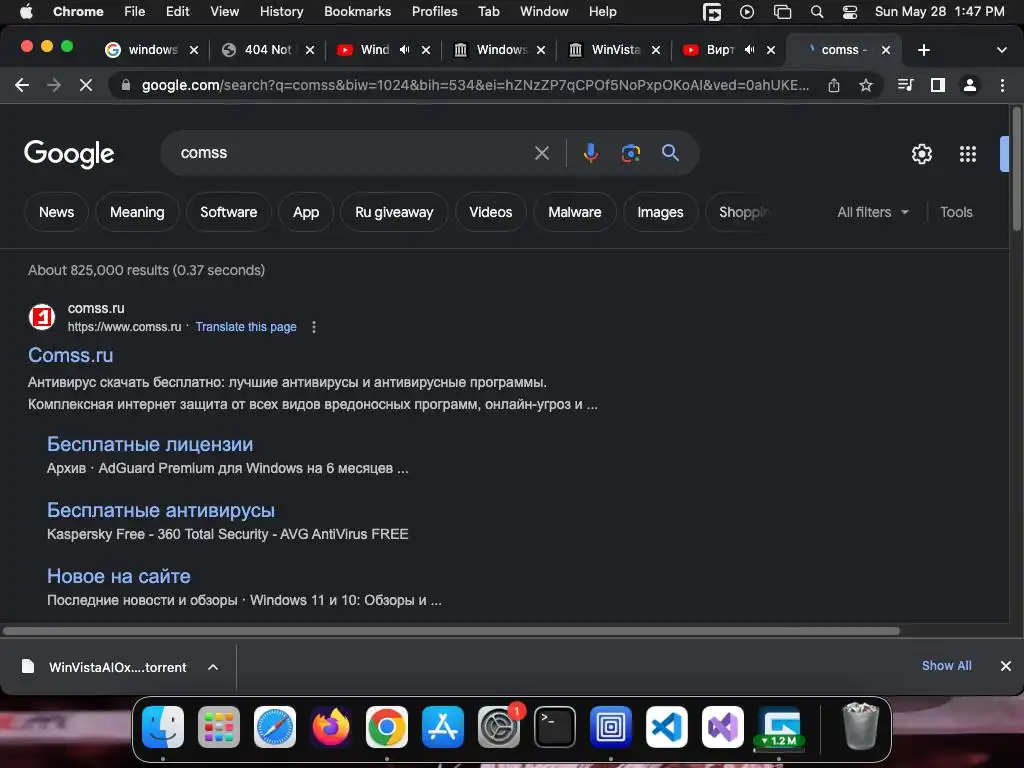Viewport: 1024px width, 768px height.
Task: Launch Firefox from the Dock
Action: (x=330, y=726)
